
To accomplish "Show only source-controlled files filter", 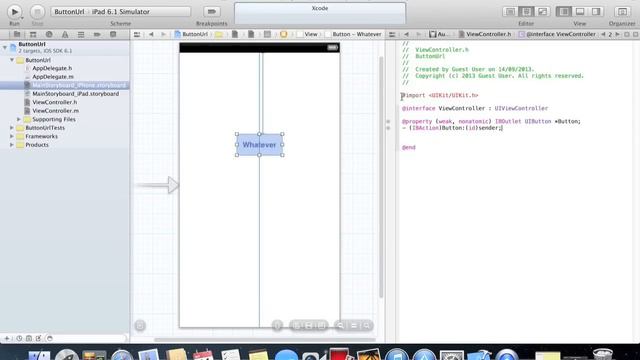I will pyautogui.click(x=29, y=338).
